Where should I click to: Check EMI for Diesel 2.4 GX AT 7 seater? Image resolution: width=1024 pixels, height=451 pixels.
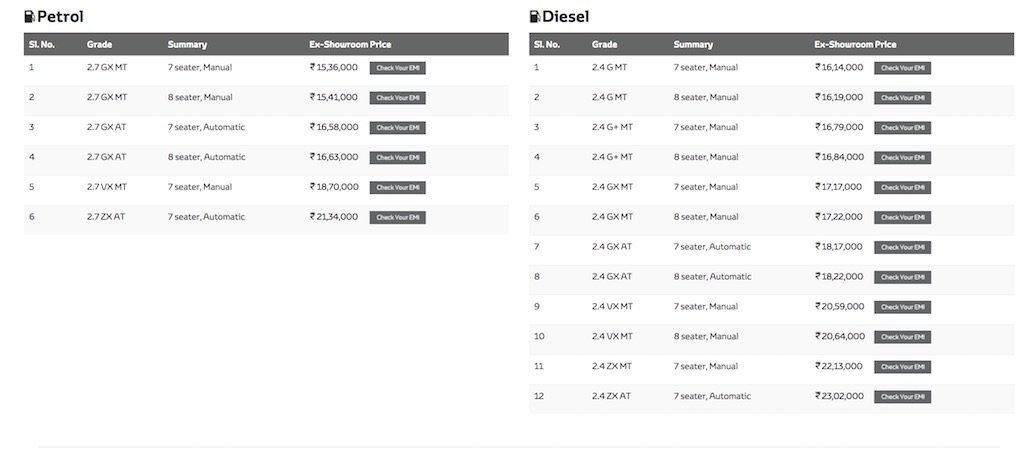tap(902, 247)
